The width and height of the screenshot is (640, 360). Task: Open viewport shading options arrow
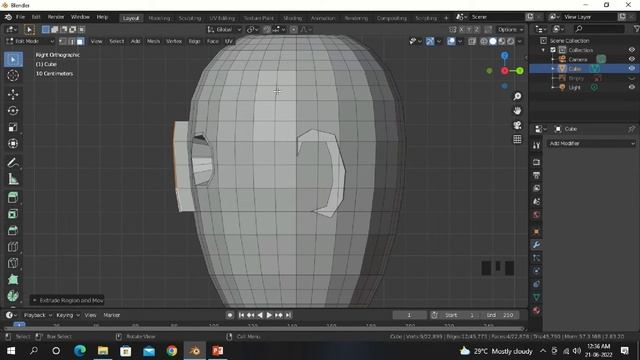[x=520, y=41]
